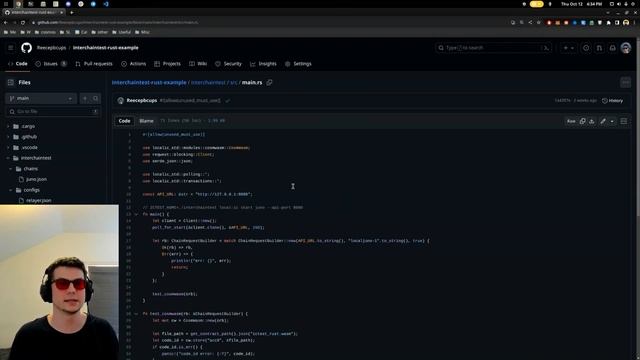Click the GitHub Octocat logo
The height and width of the screenshot is (360, 640).
coord(27,48)
